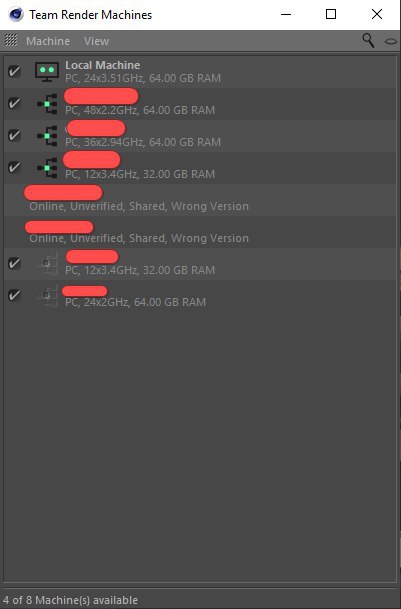Select second Unverified Shared machine row
This screenshot has height=609, width=401.
tap(200, 232)
